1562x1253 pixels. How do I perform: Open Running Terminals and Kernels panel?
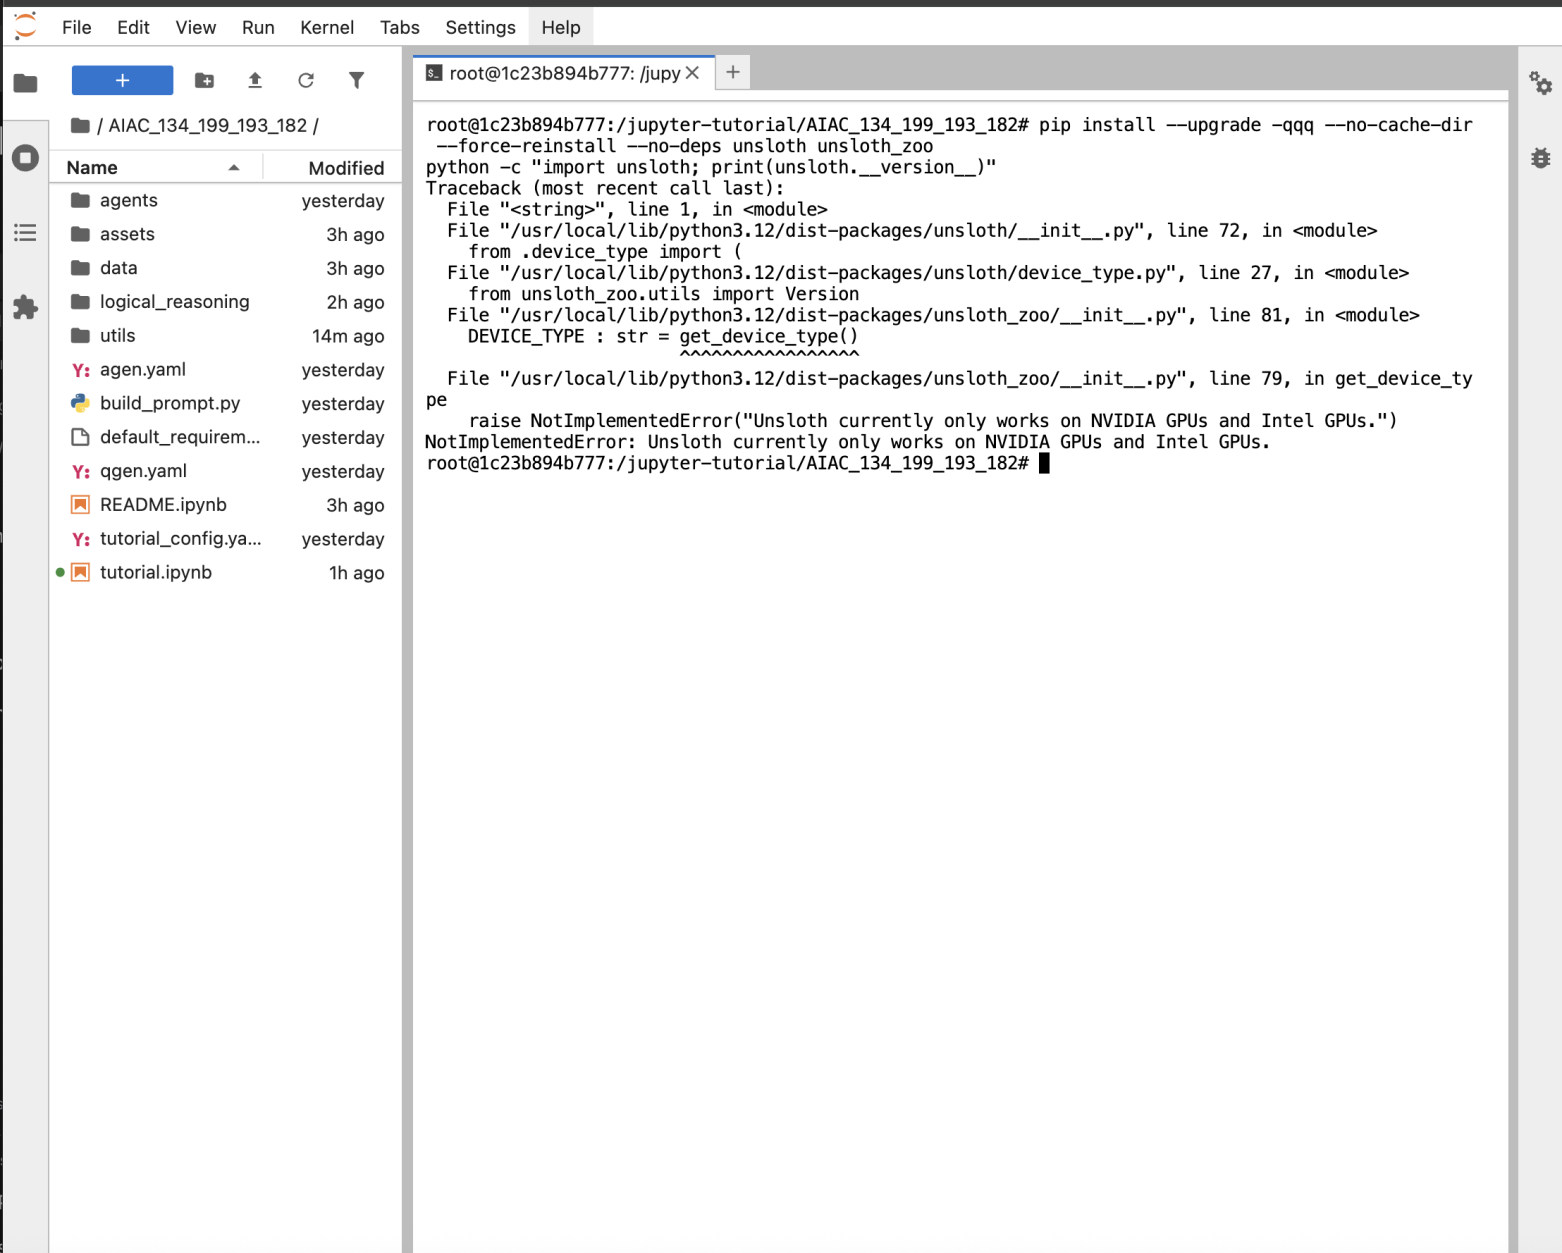pyautogui.click(x=26, y=158)
